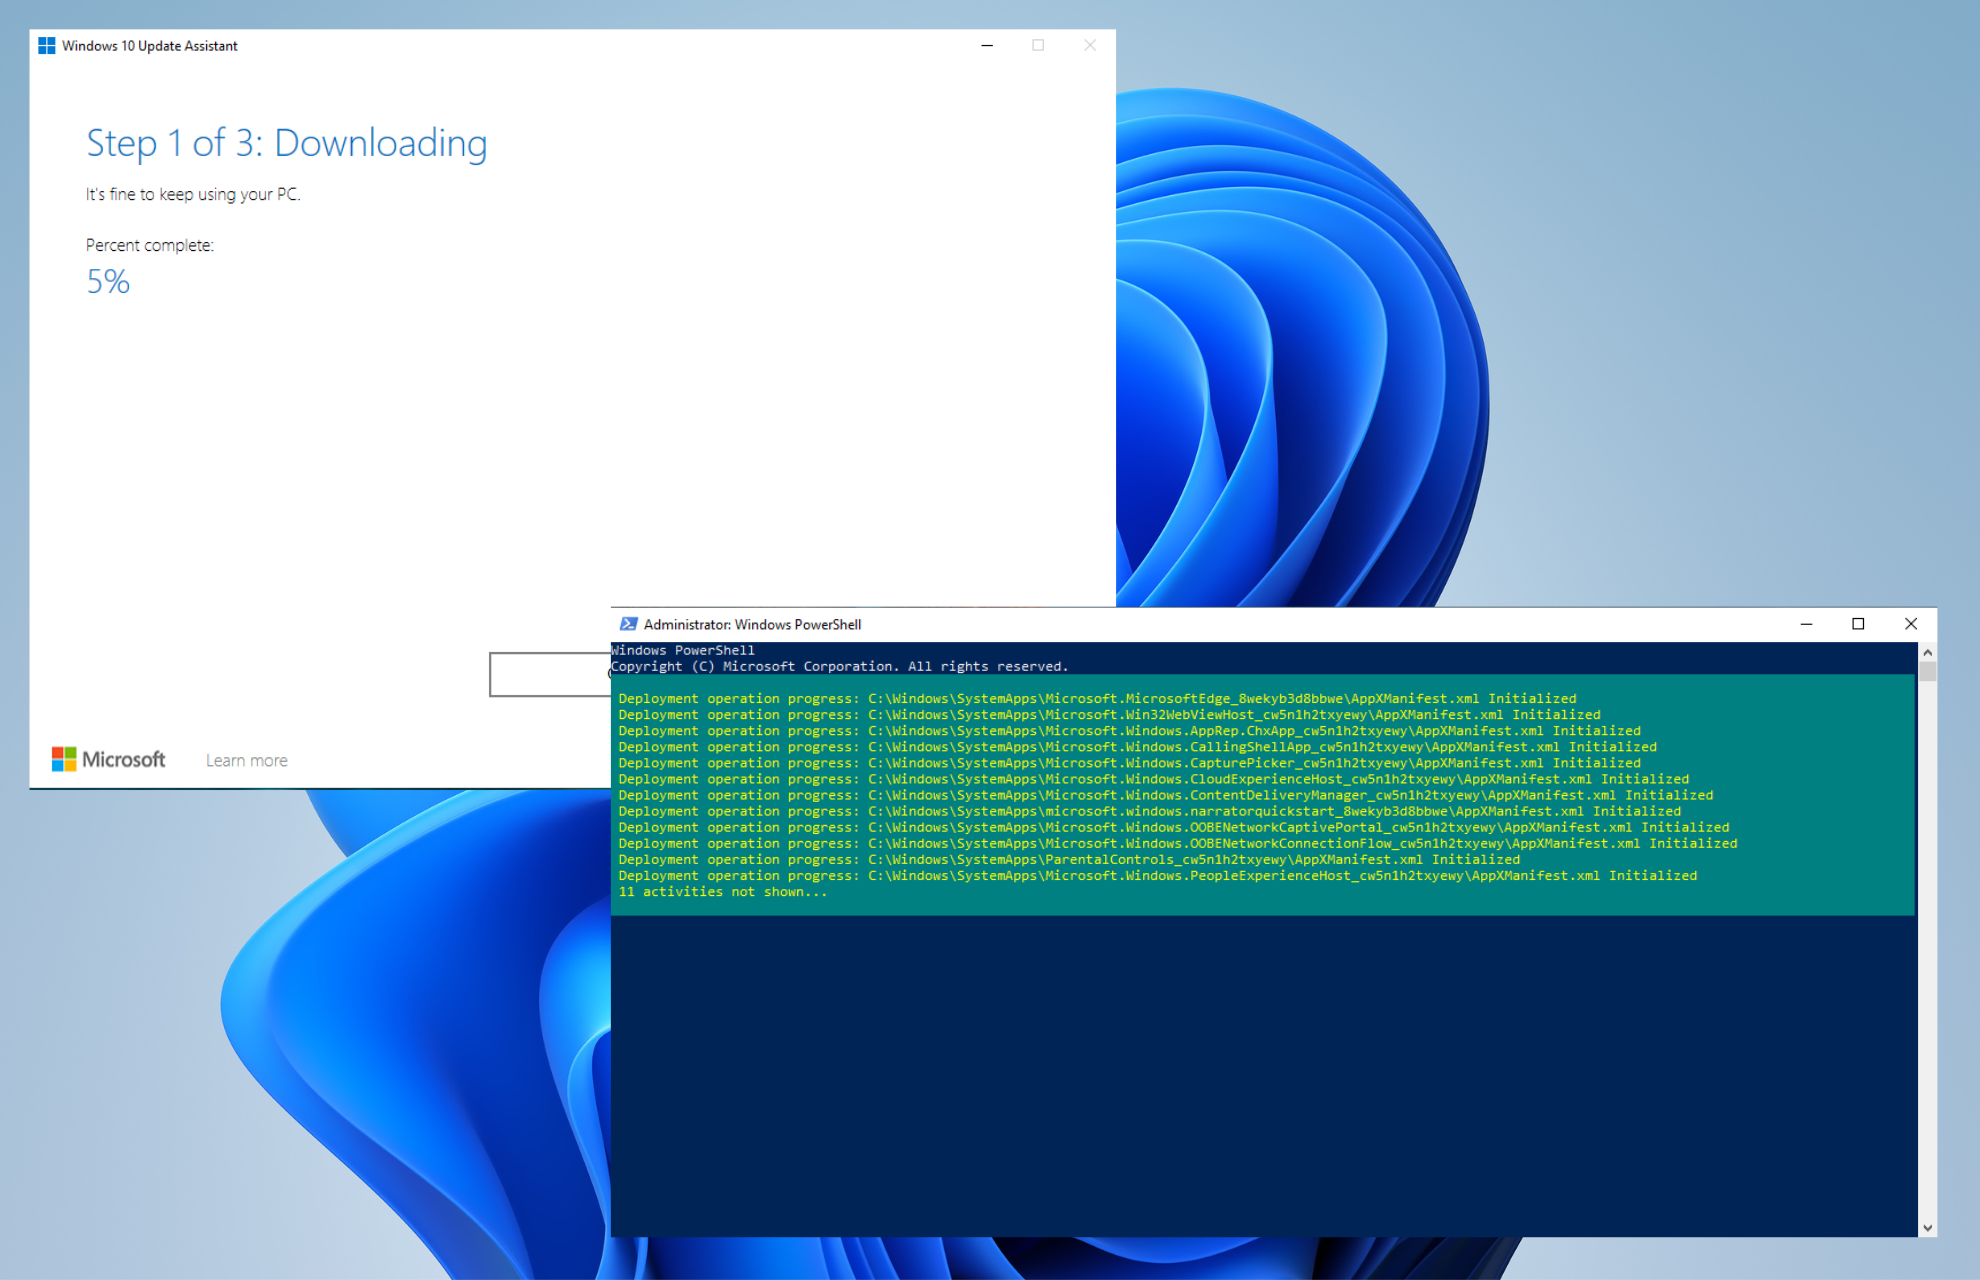Minimize the Administrator PowerShell window
This screenshot has width=1980, height=1280.
[x=1806, y=624]
